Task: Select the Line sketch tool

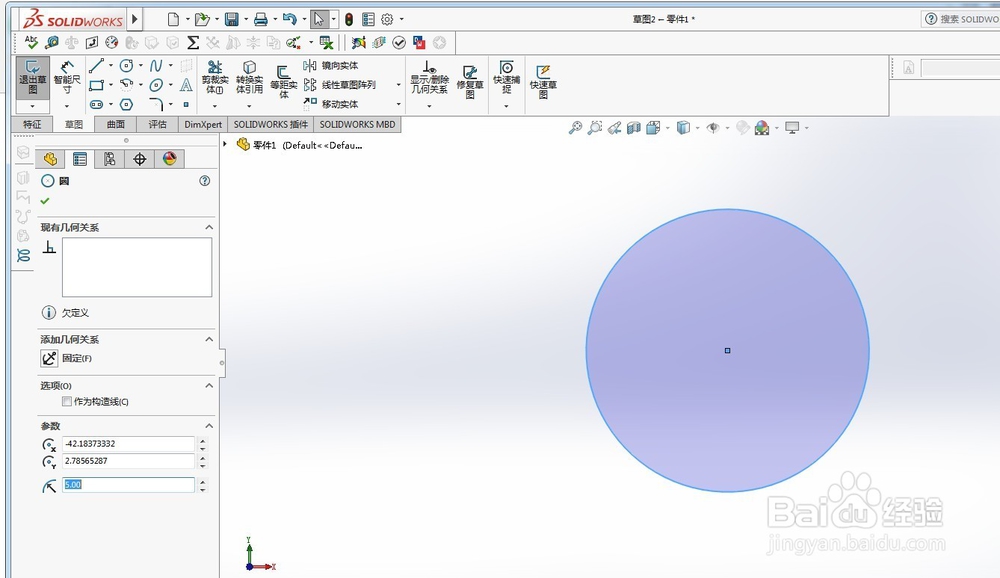Action: [96, 66]
